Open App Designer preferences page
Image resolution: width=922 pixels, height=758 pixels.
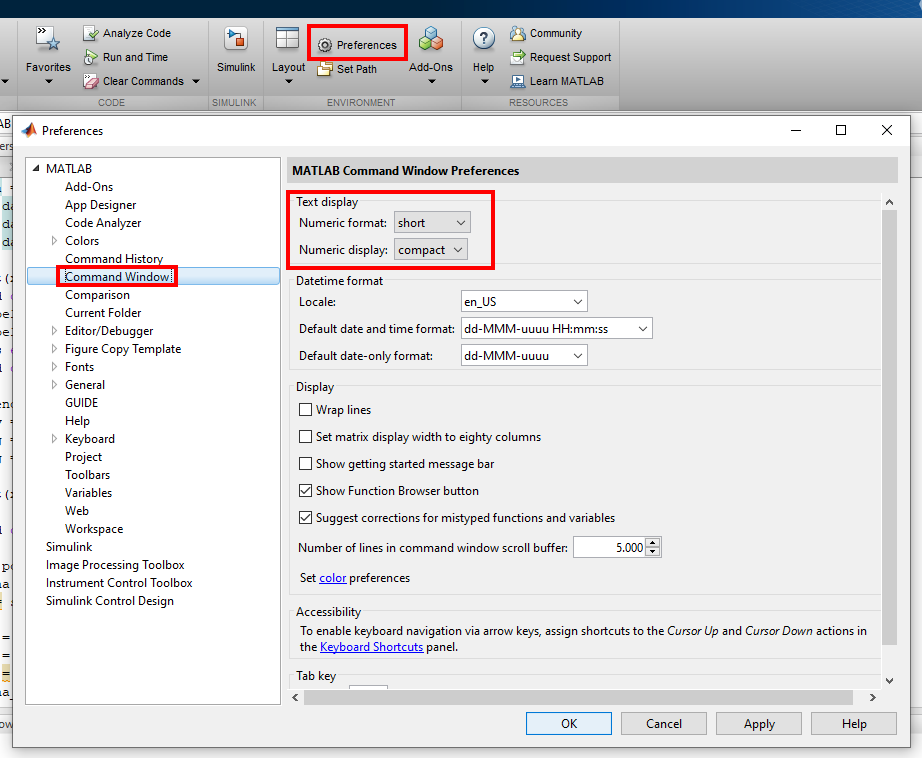pyautogui.click(x=101, y=205)
